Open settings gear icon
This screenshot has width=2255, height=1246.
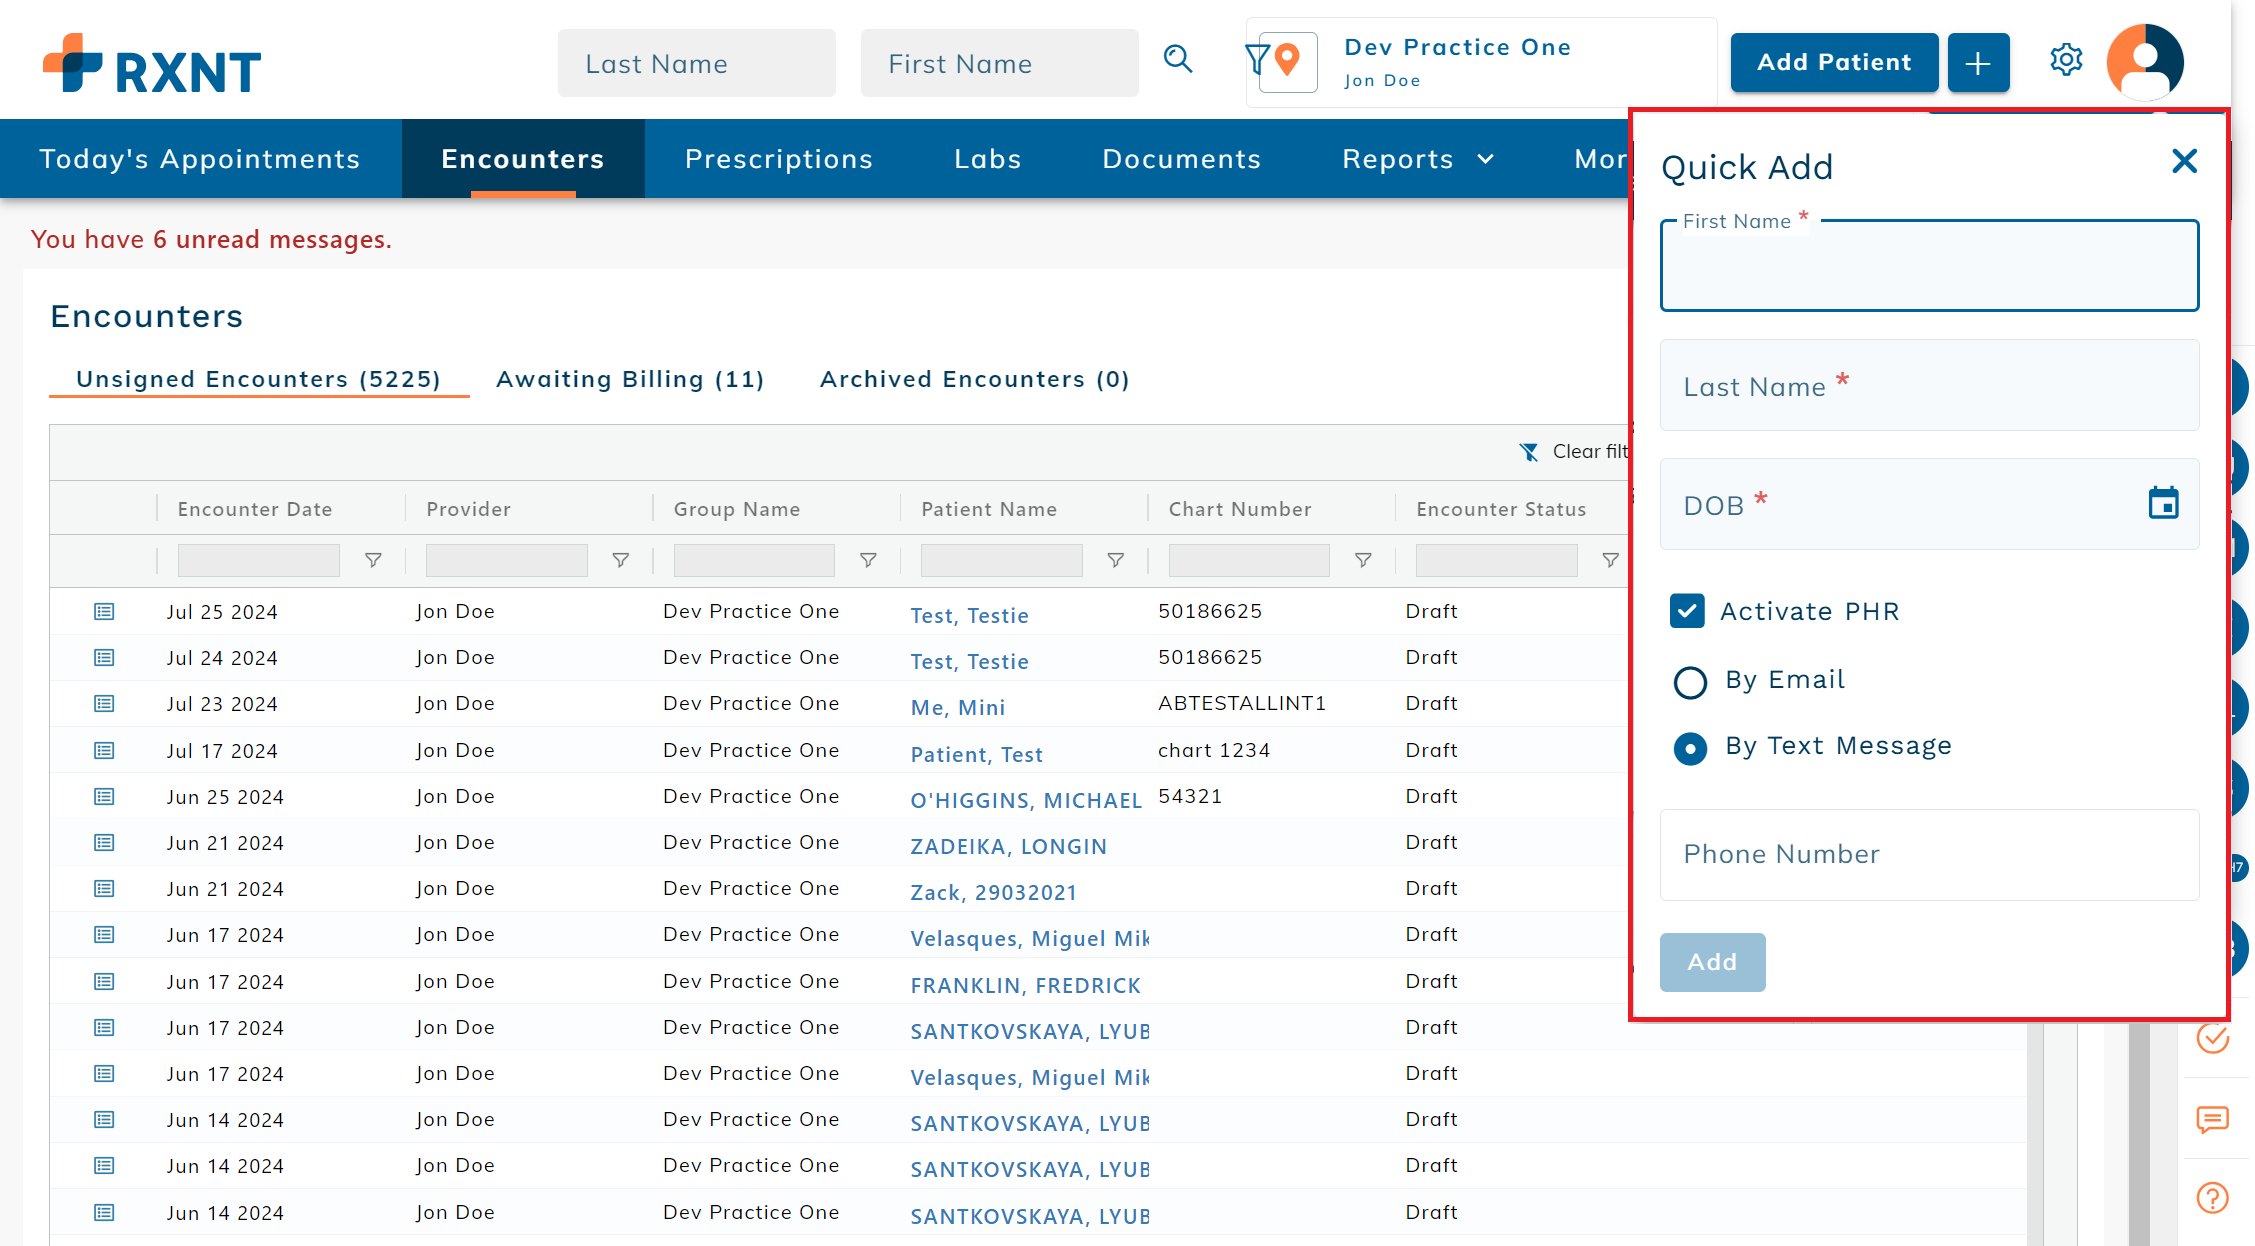click(2066, 60)
